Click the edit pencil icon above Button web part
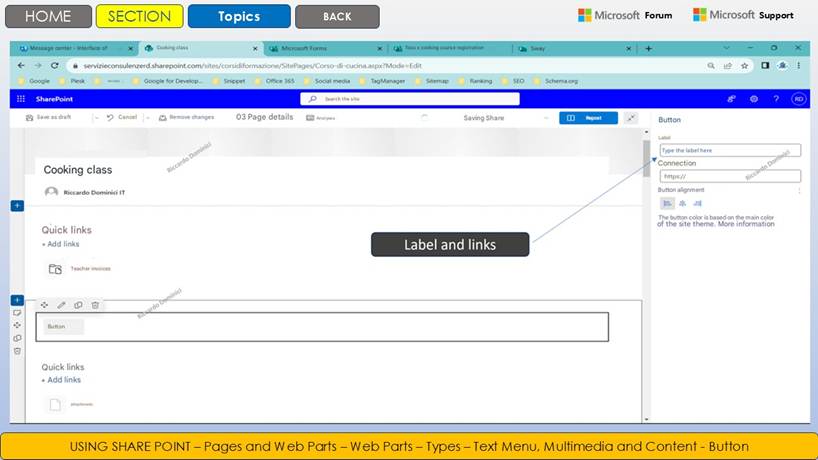Screen dimensions: 818x460 pos(61,305)
